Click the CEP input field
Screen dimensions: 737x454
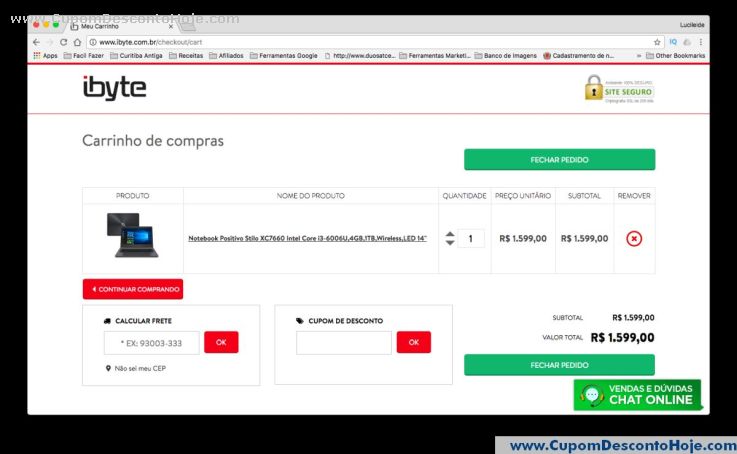click(151, 343)
